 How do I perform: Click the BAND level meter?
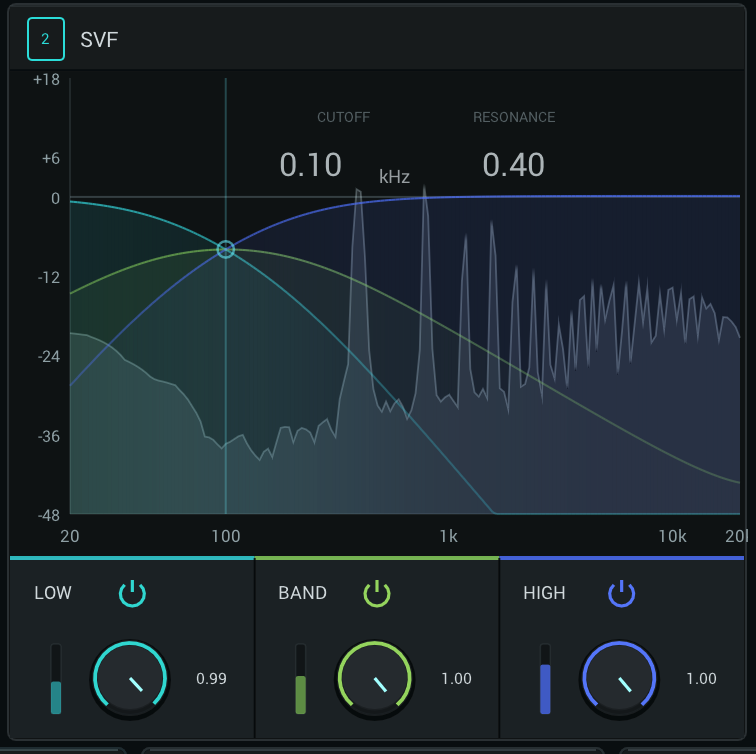pos(300,679)
